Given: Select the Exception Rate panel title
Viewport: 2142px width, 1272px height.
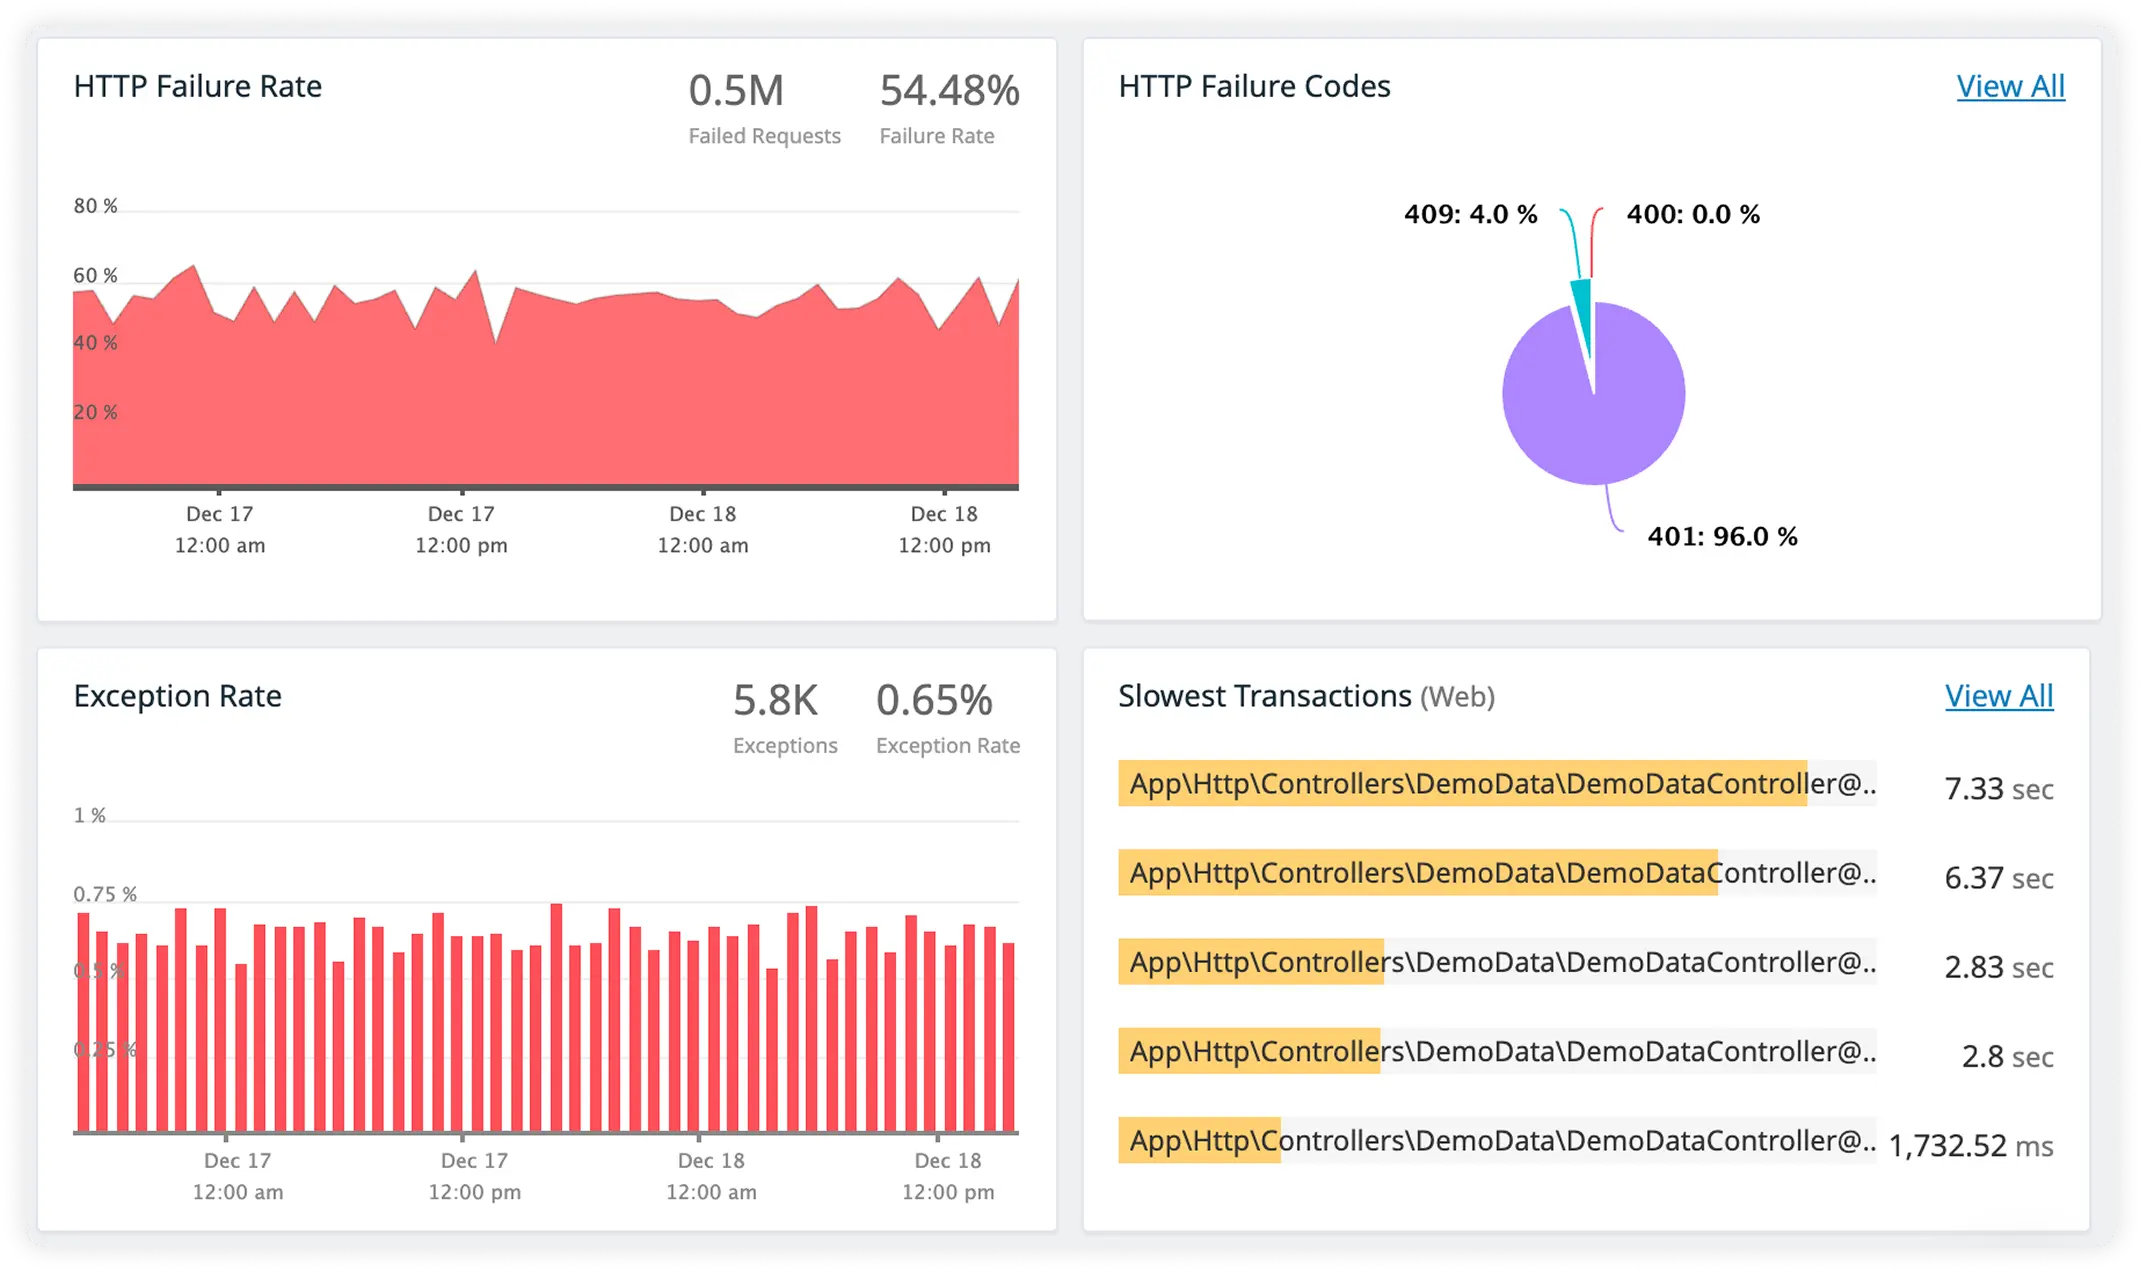Looking at the screenshot, I should pyautogui.click(x=177, y=696).
